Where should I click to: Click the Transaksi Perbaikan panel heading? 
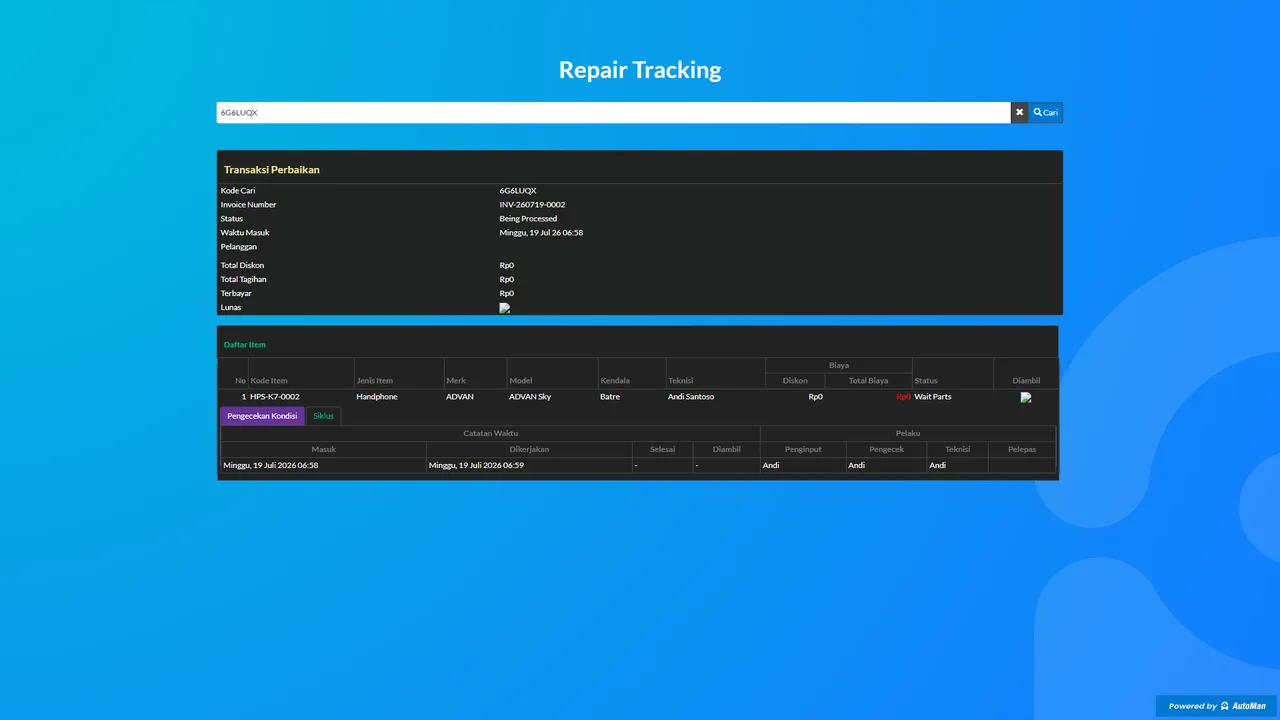pyautogui.click(x=272, y=170)
